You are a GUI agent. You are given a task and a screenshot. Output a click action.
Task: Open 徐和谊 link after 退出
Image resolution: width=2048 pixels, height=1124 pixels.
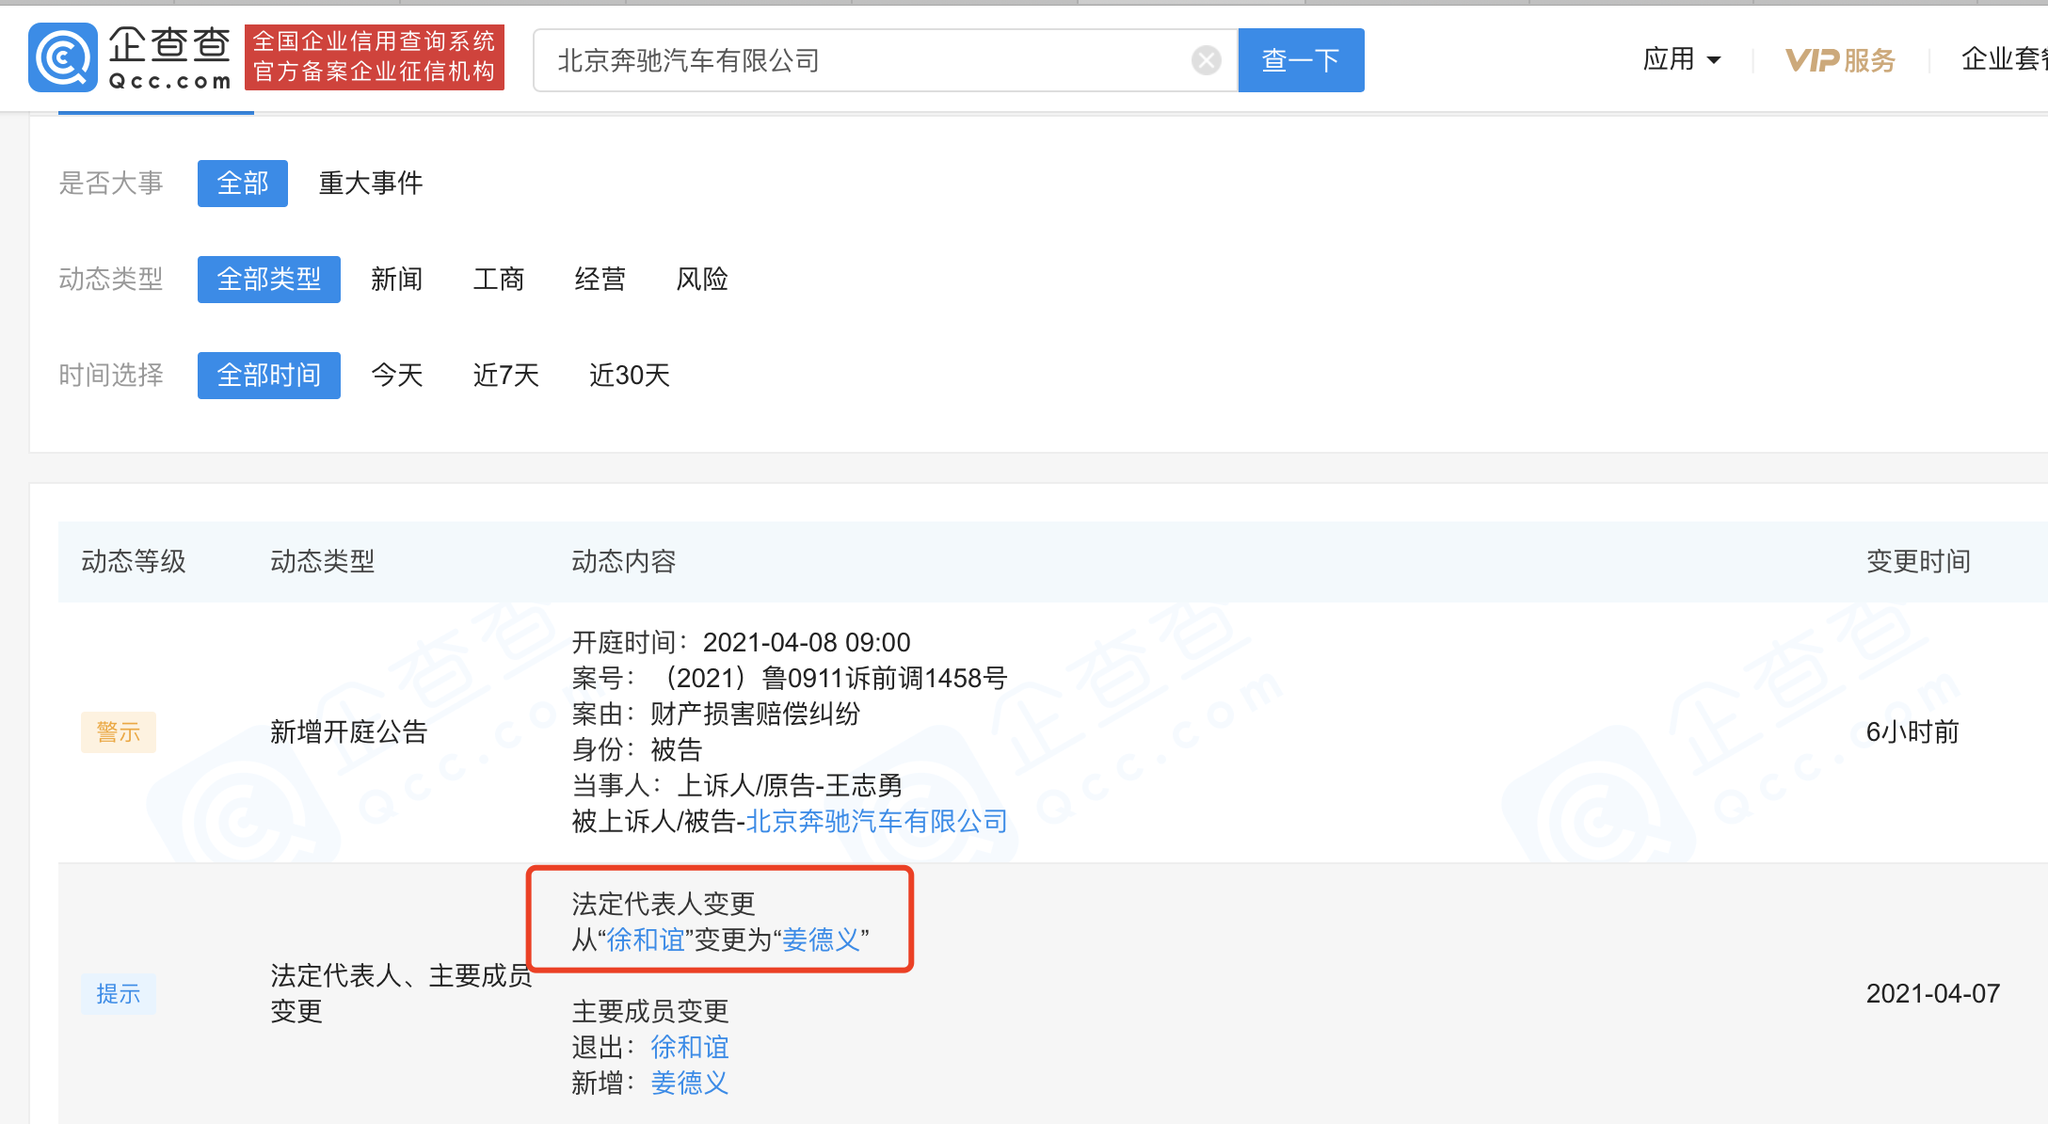point(690,1047)
